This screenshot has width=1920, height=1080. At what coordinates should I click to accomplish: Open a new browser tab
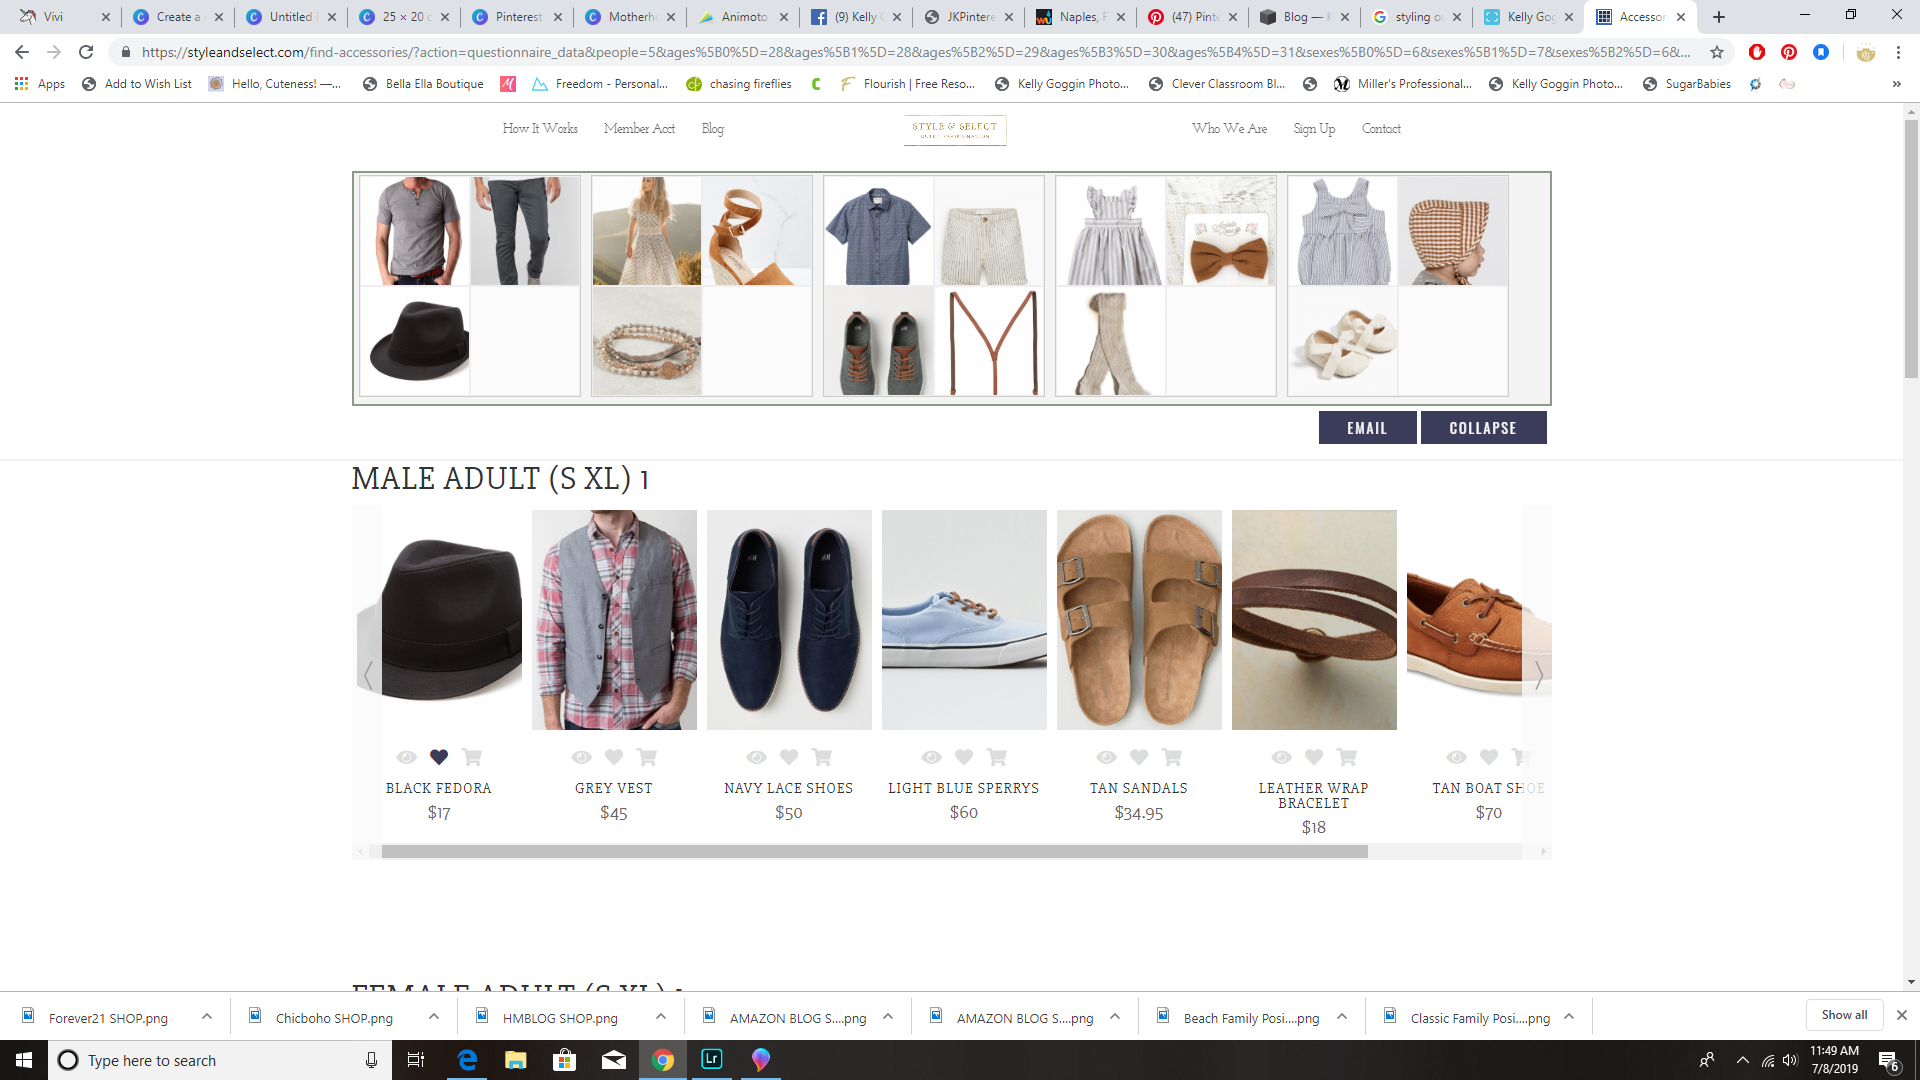pos(1719,17)
